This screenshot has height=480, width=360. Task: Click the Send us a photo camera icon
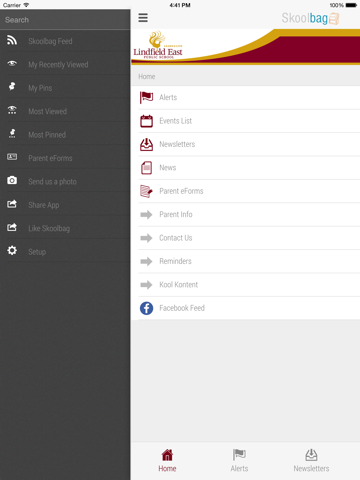12,180
